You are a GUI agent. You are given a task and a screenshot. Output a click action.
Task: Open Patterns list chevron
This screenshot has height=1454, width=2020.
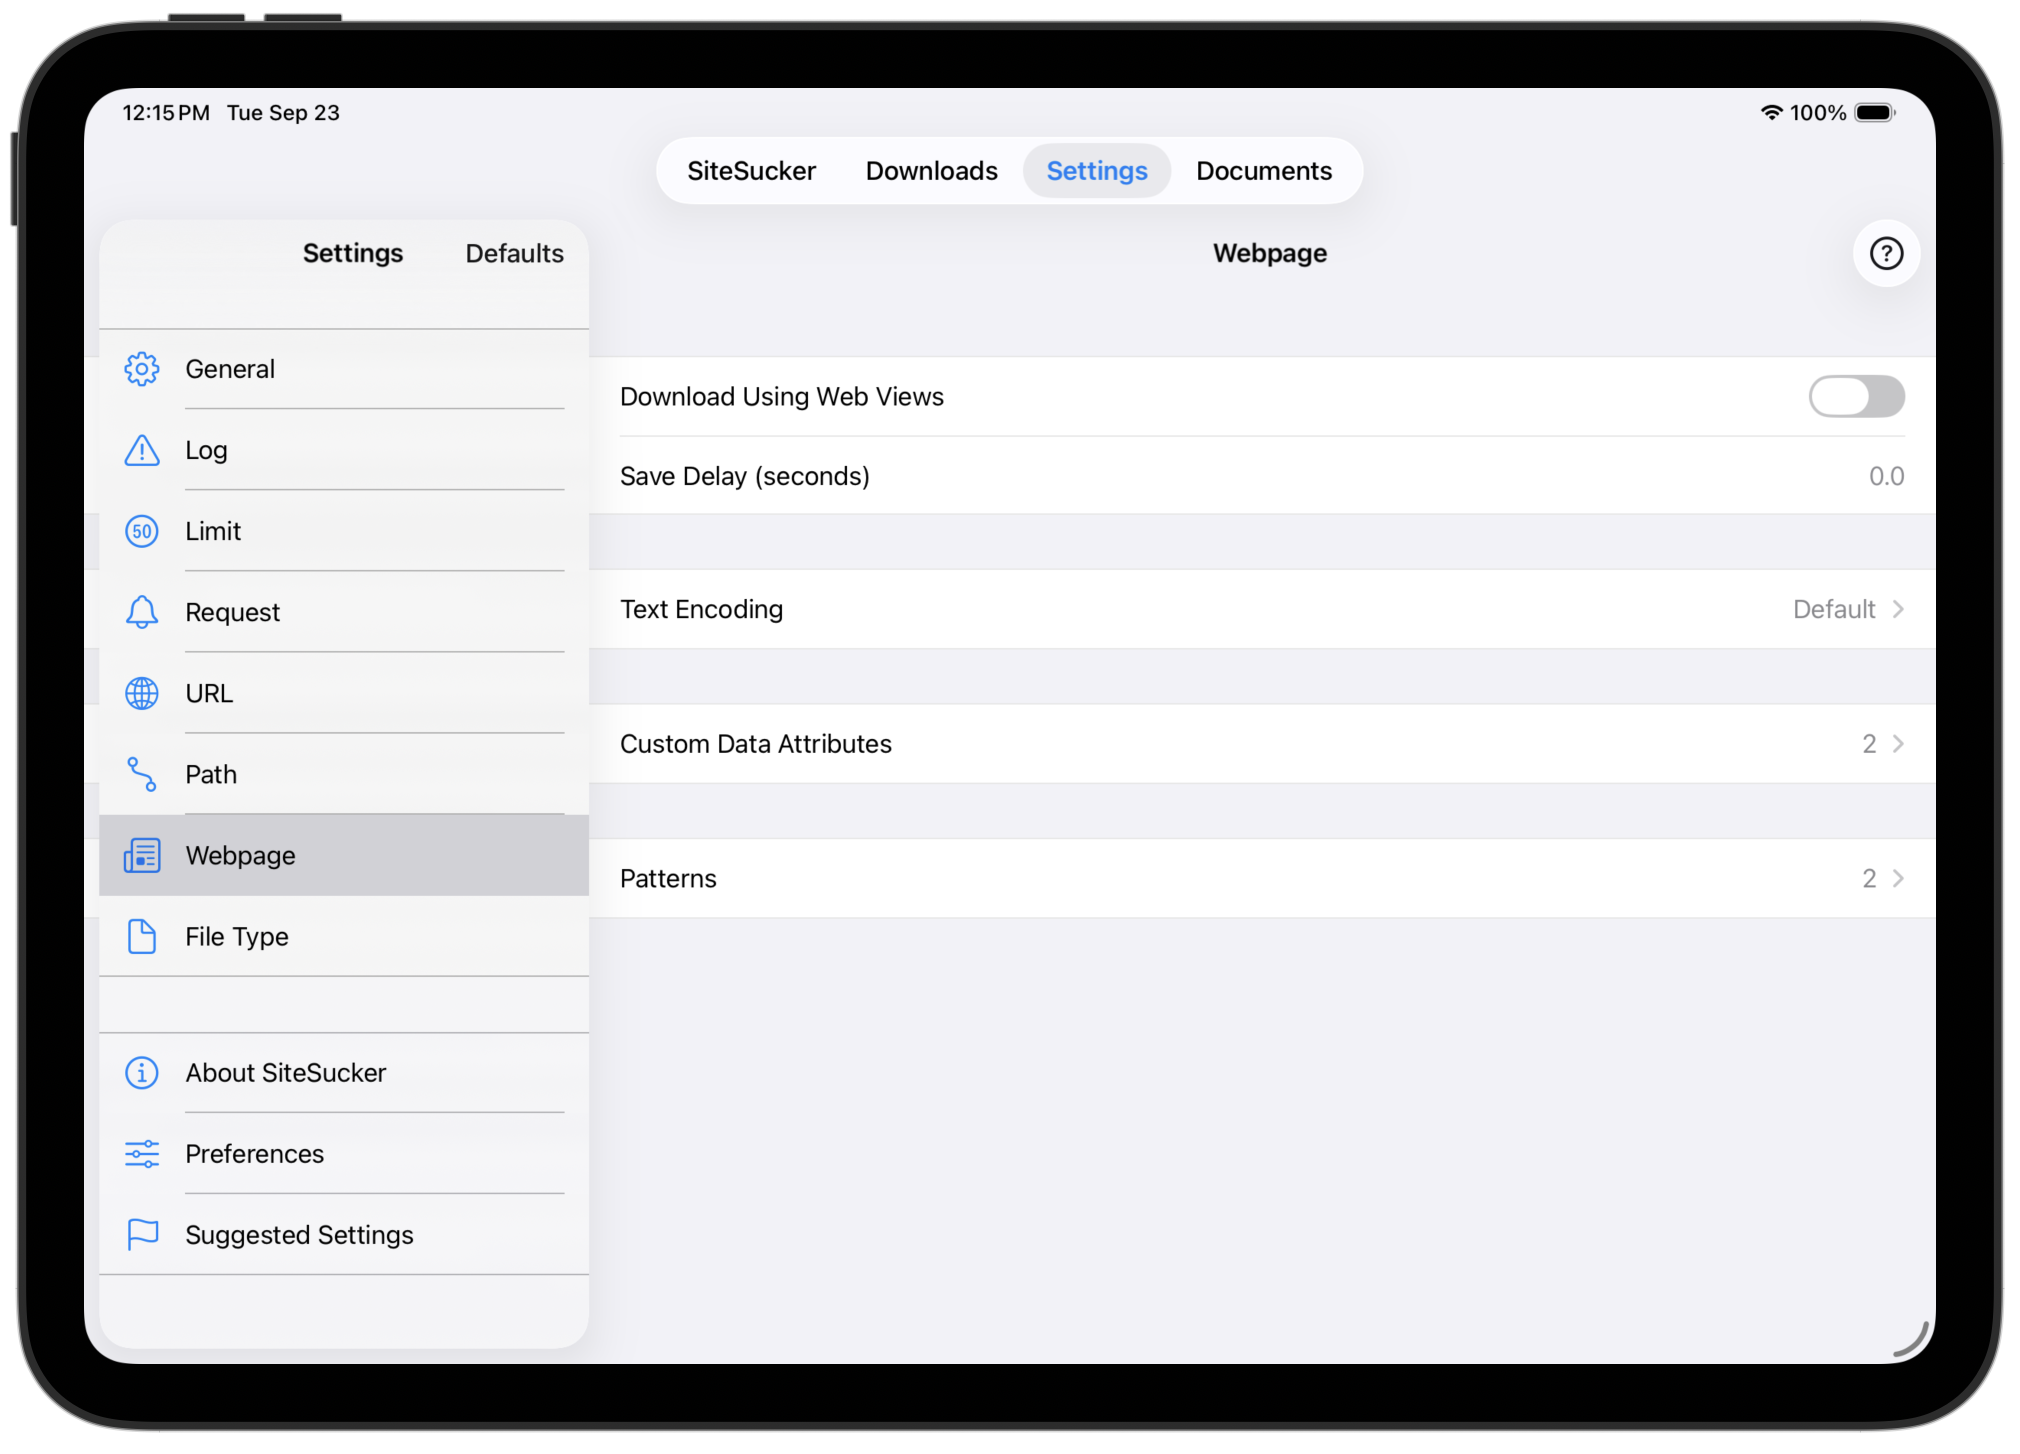[1898, 878]
